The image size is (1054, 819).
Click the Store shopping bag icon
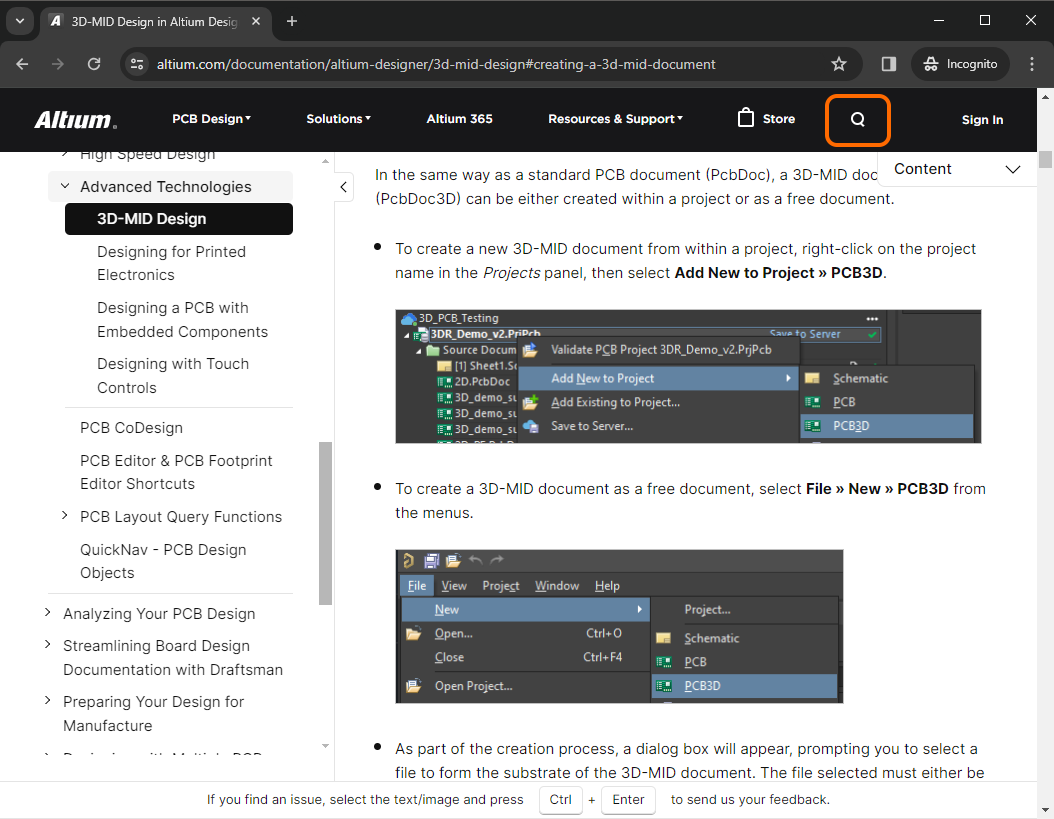tap(745, 118)
